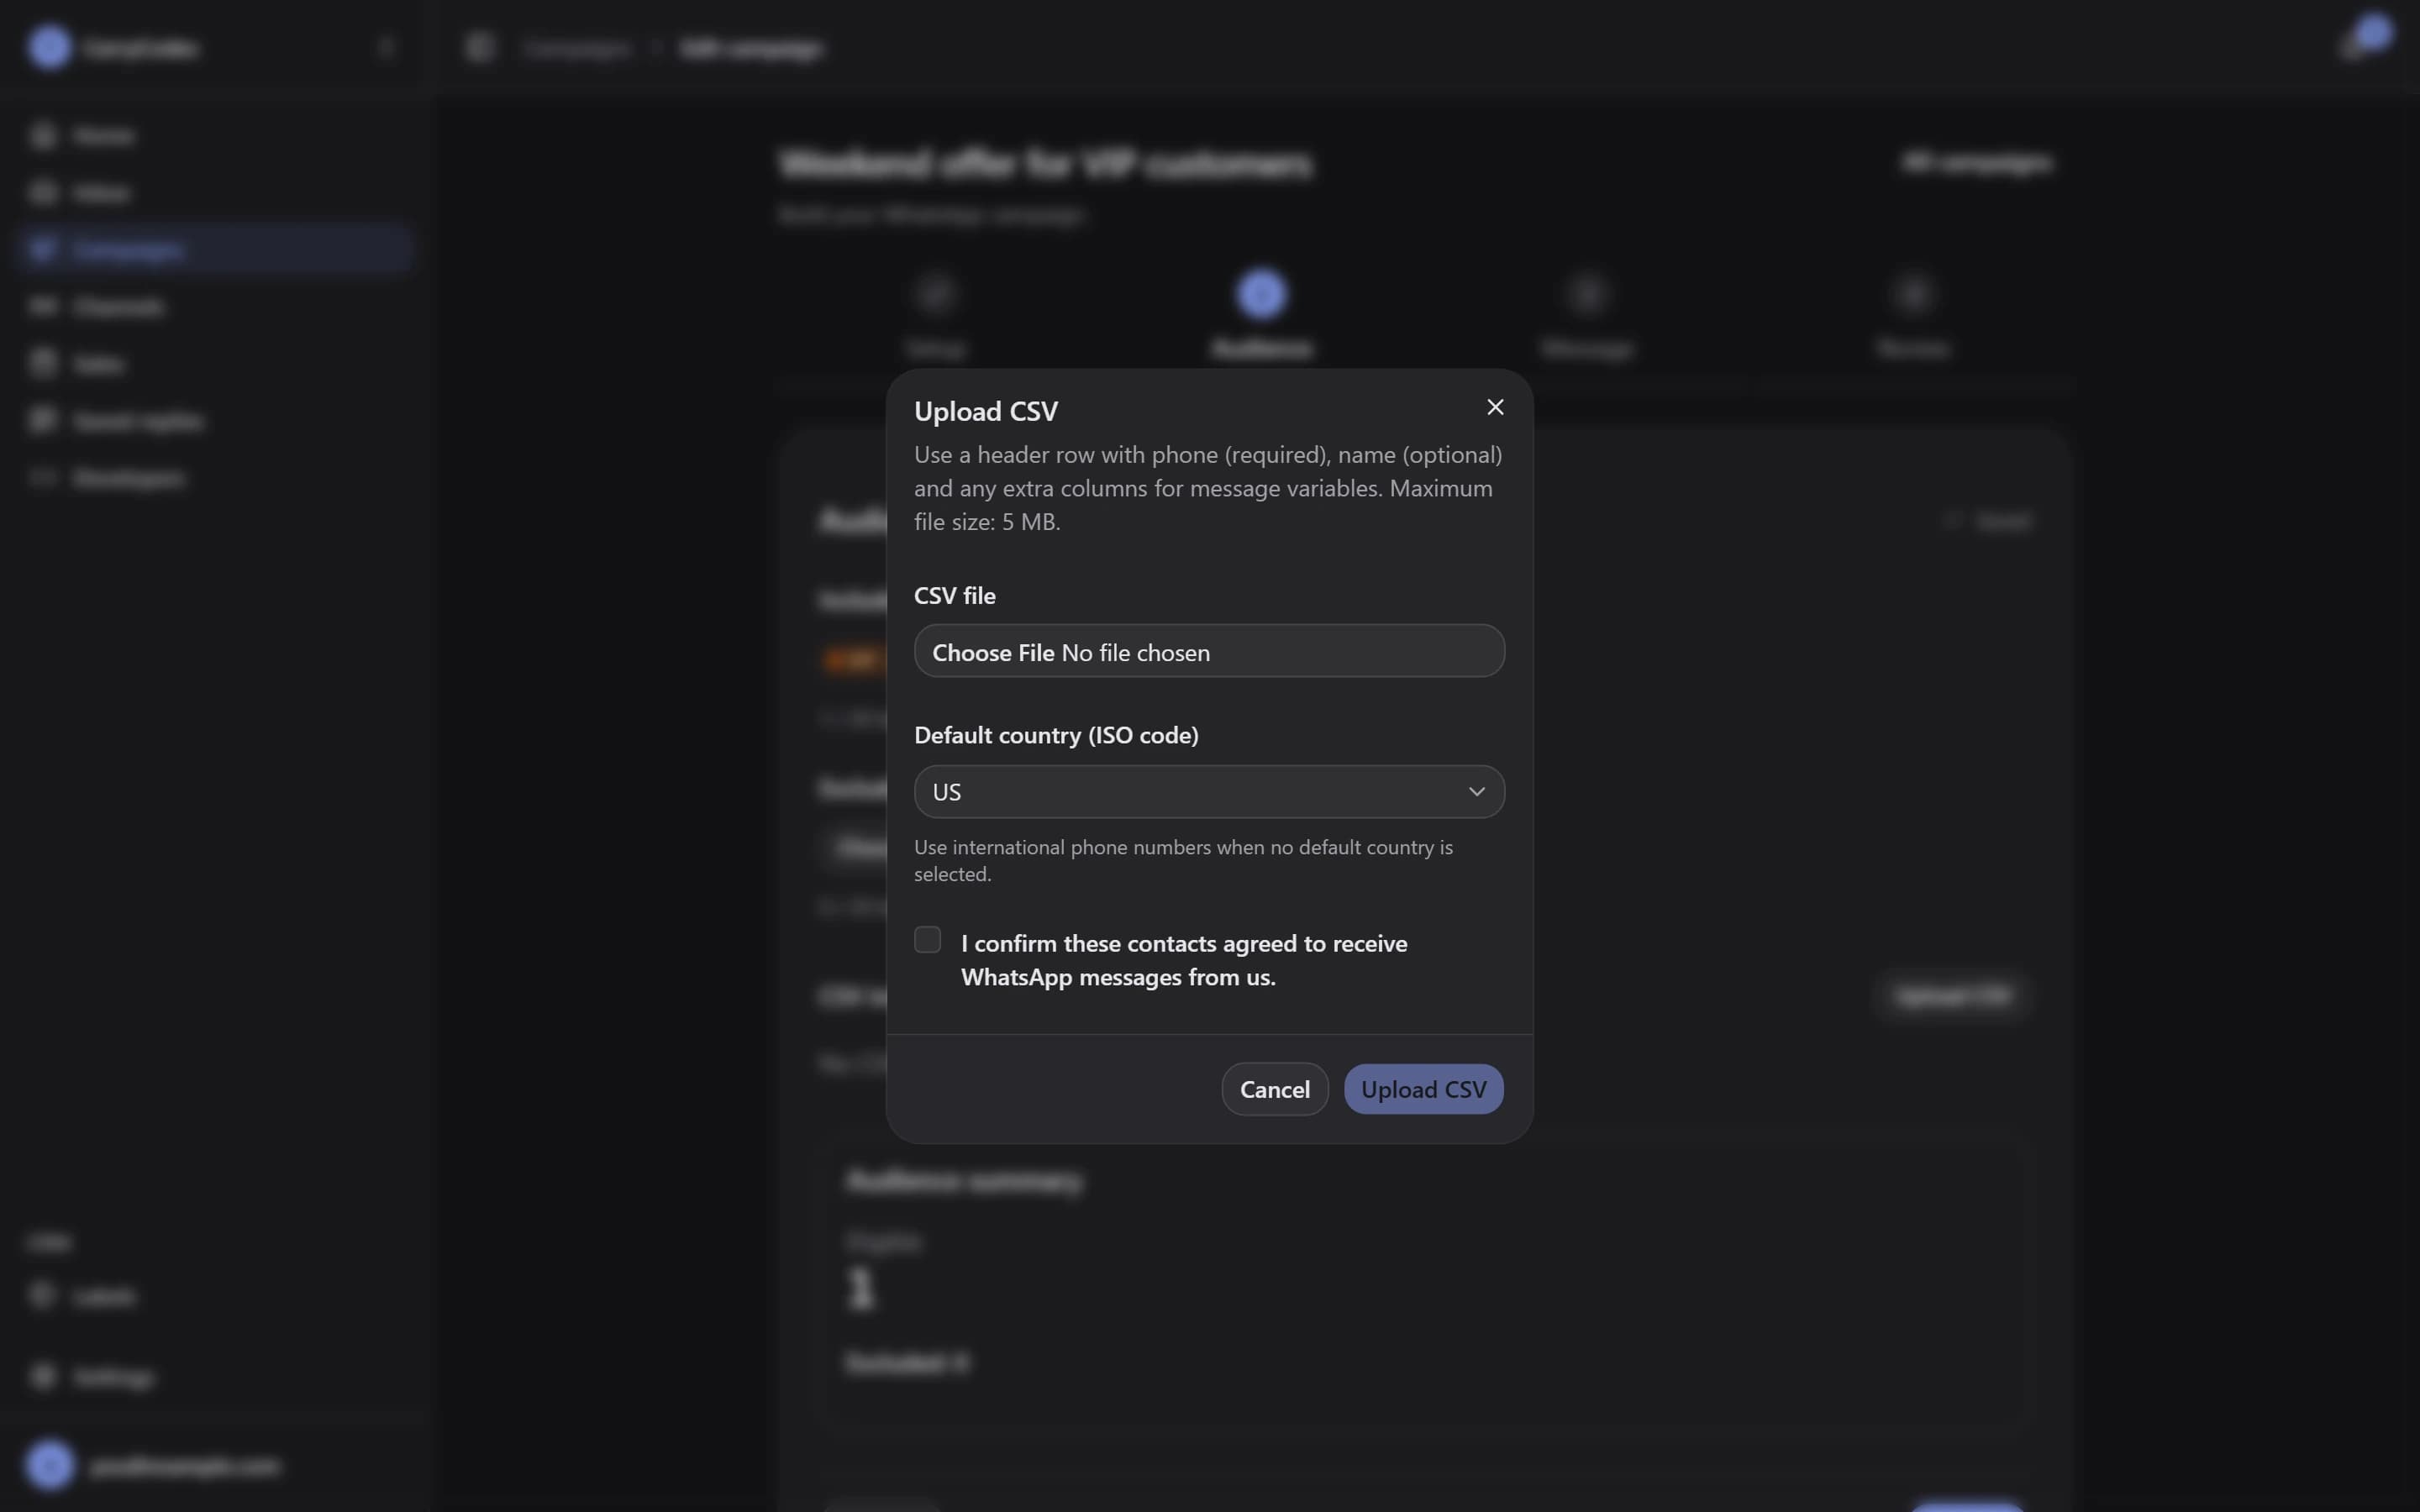
Task: Close the Upload CSV dialog with X
Action: (x=1495, y=407)
